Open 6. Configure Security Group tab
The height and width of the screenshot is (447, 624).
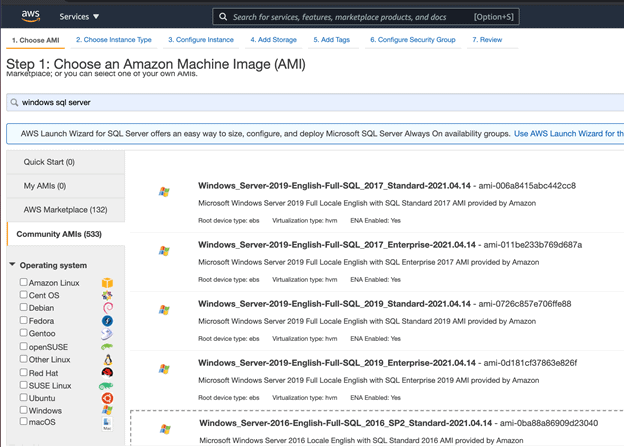413,40
